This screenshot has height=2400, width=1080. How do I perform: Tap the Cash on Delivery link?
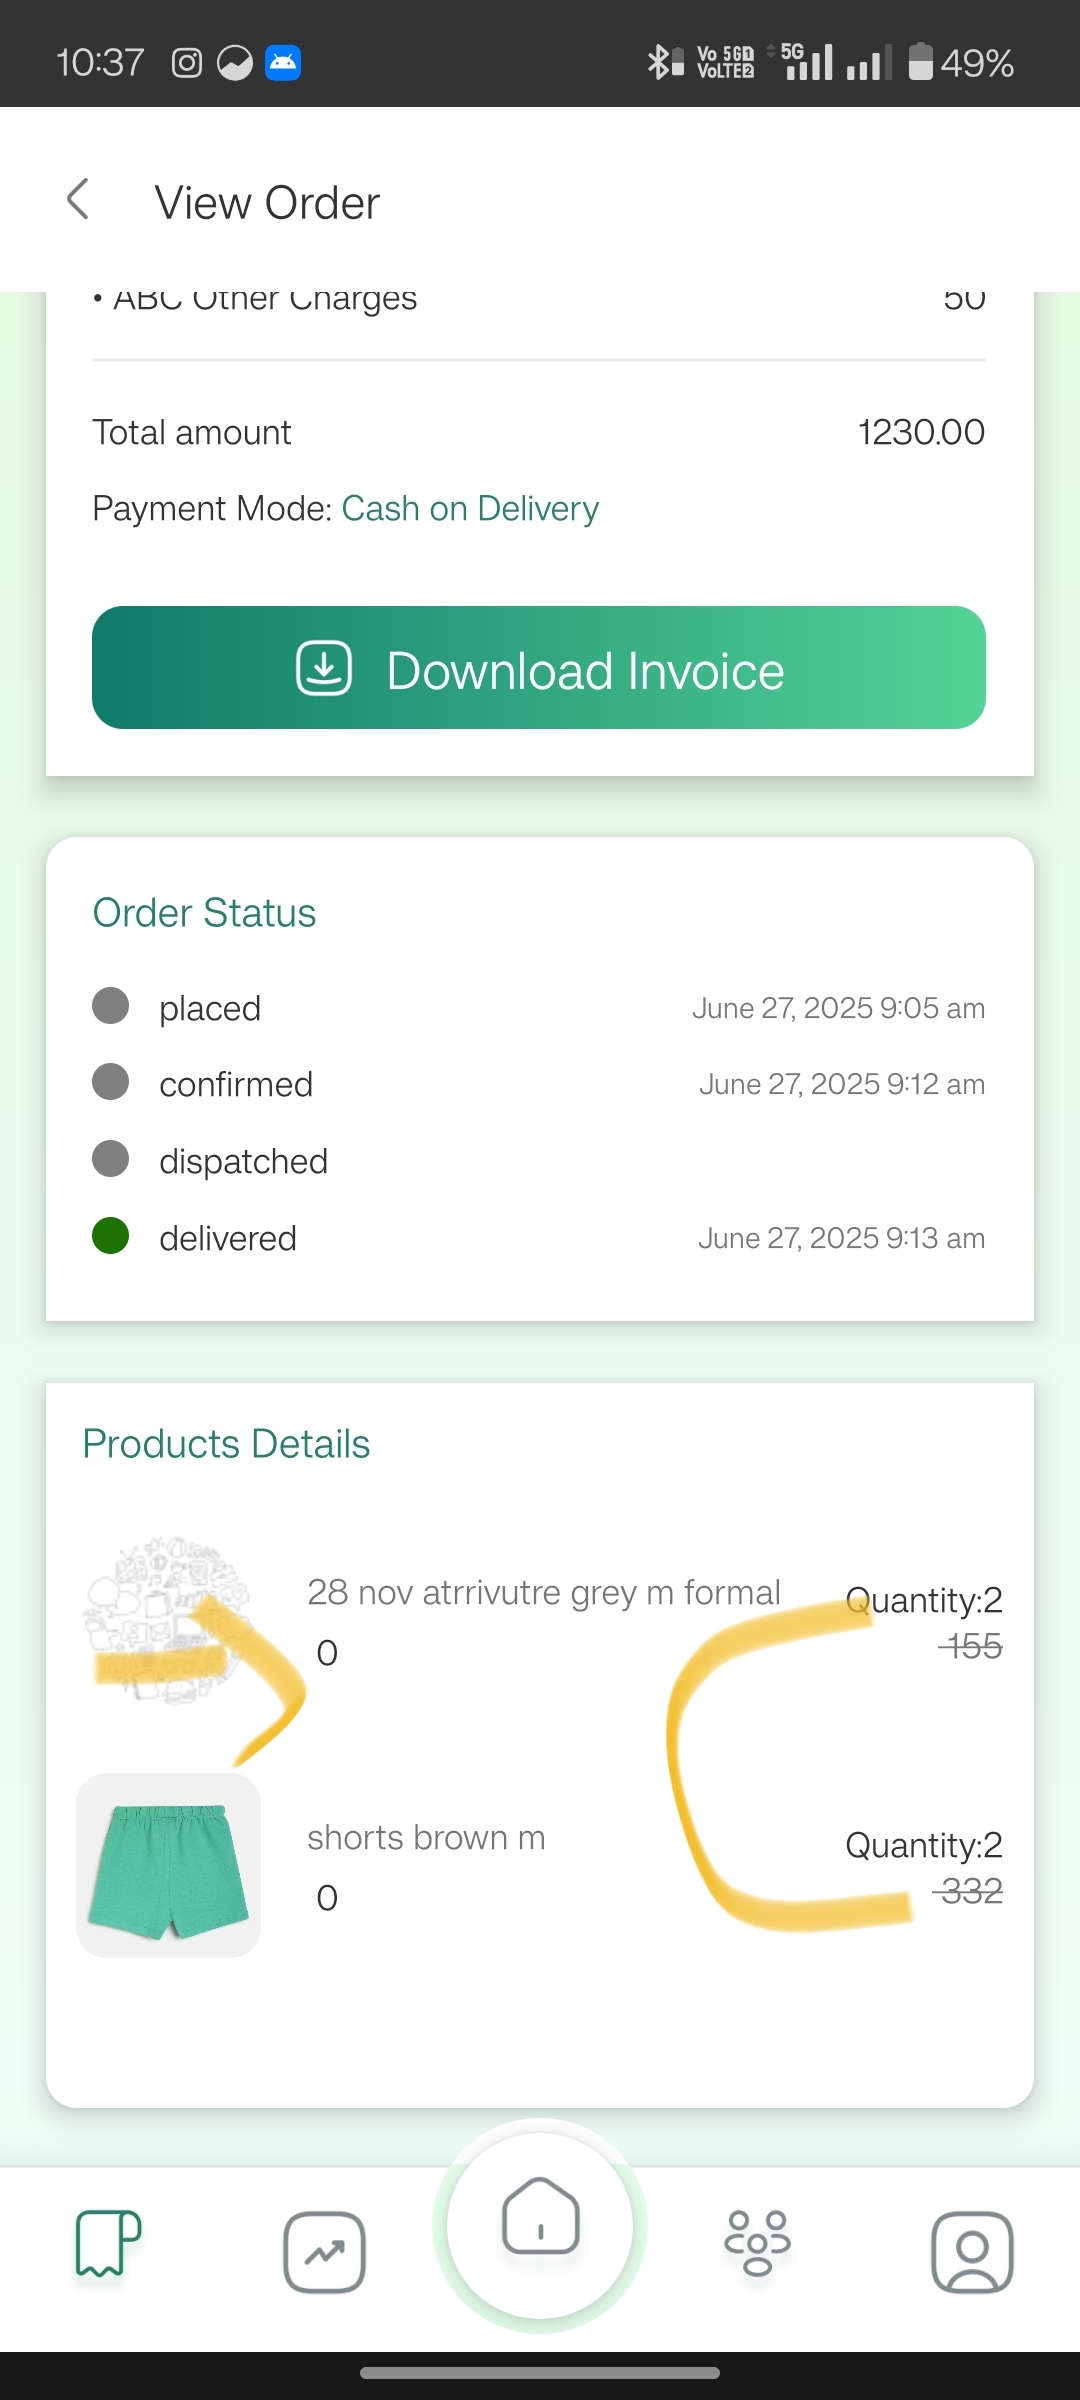pyautogui.click(x=470, y=508)
